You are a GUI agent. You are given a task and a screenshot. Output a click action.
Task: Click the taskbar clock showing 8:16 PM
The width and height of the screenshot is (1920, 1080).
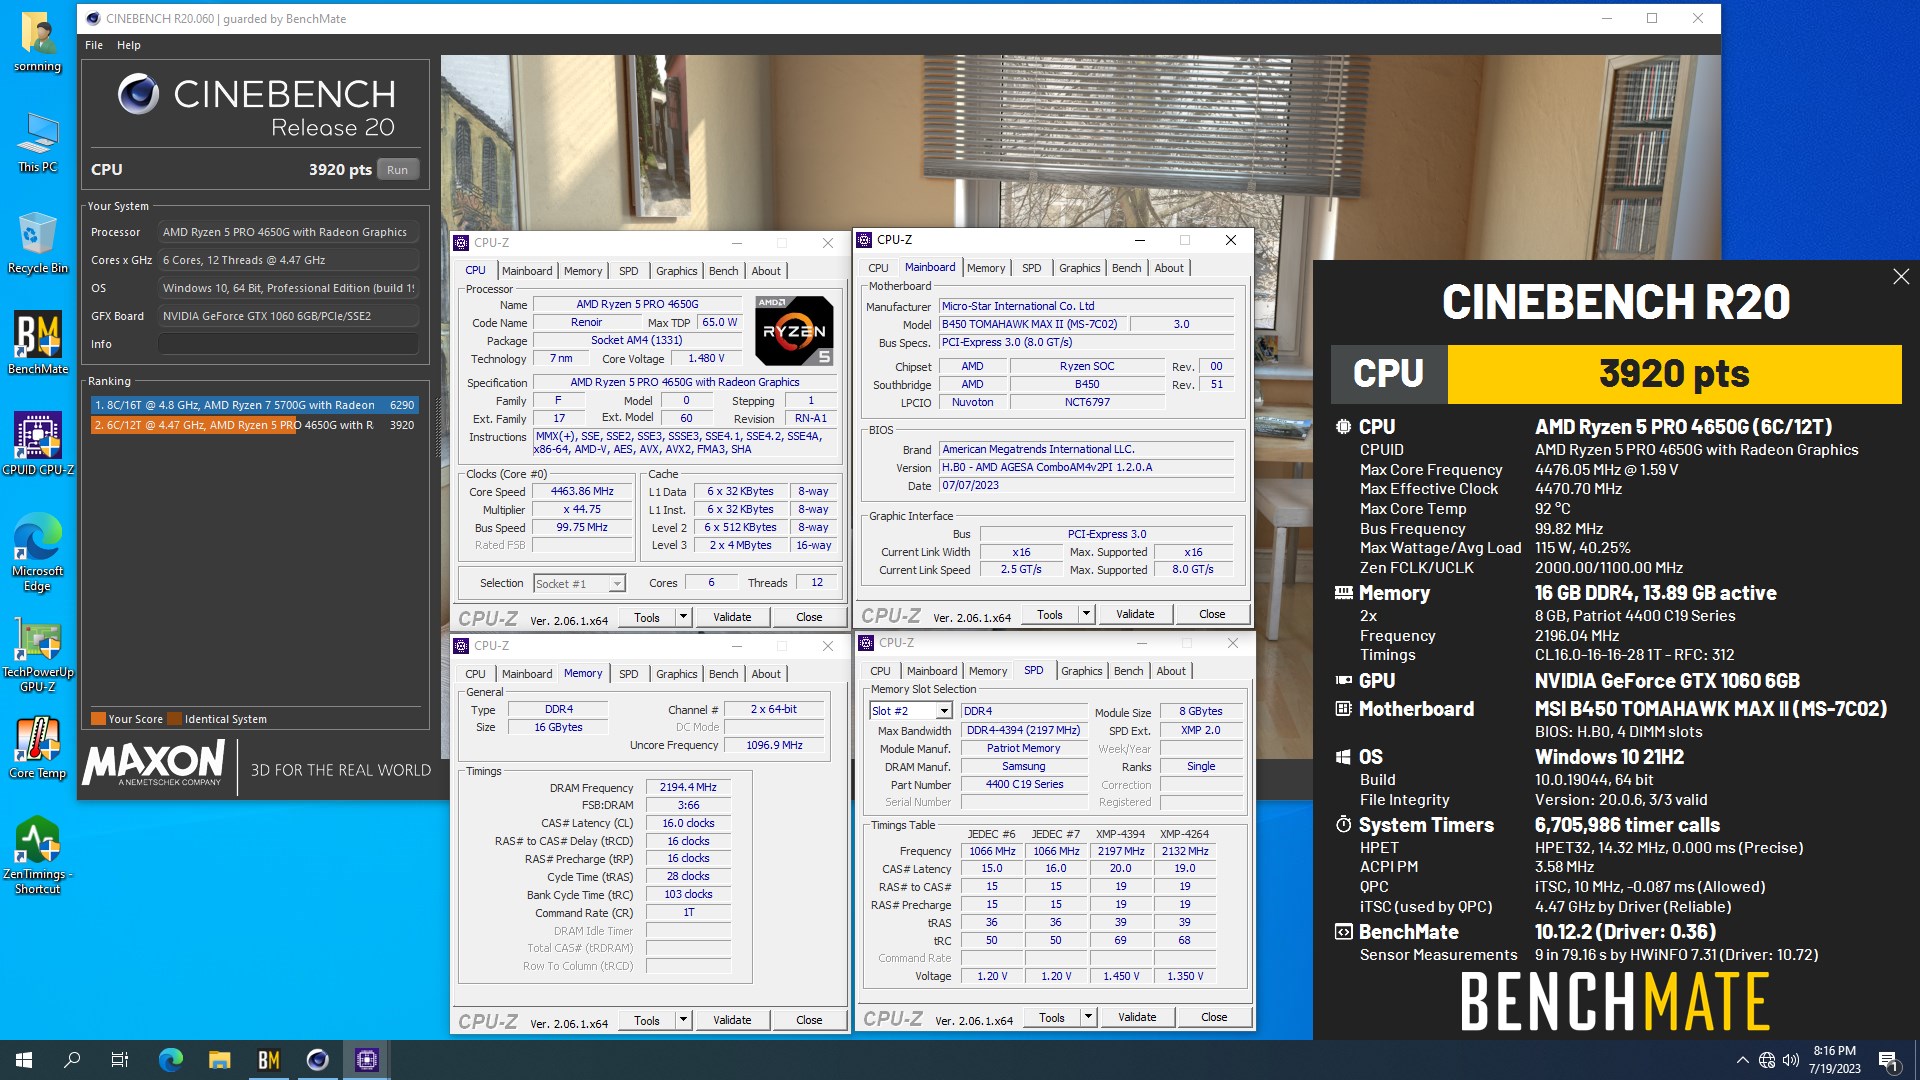(x=1834, y=1060)
